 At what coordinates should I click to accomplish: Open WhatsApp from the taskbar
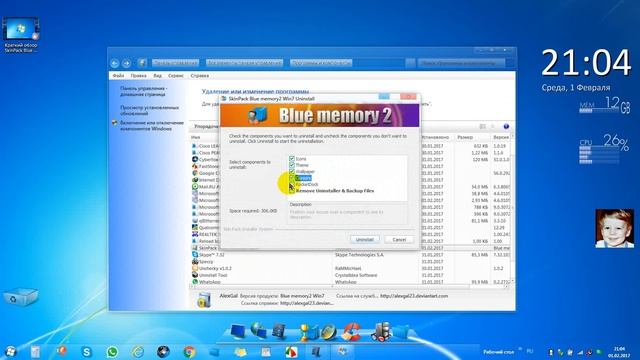112,351
